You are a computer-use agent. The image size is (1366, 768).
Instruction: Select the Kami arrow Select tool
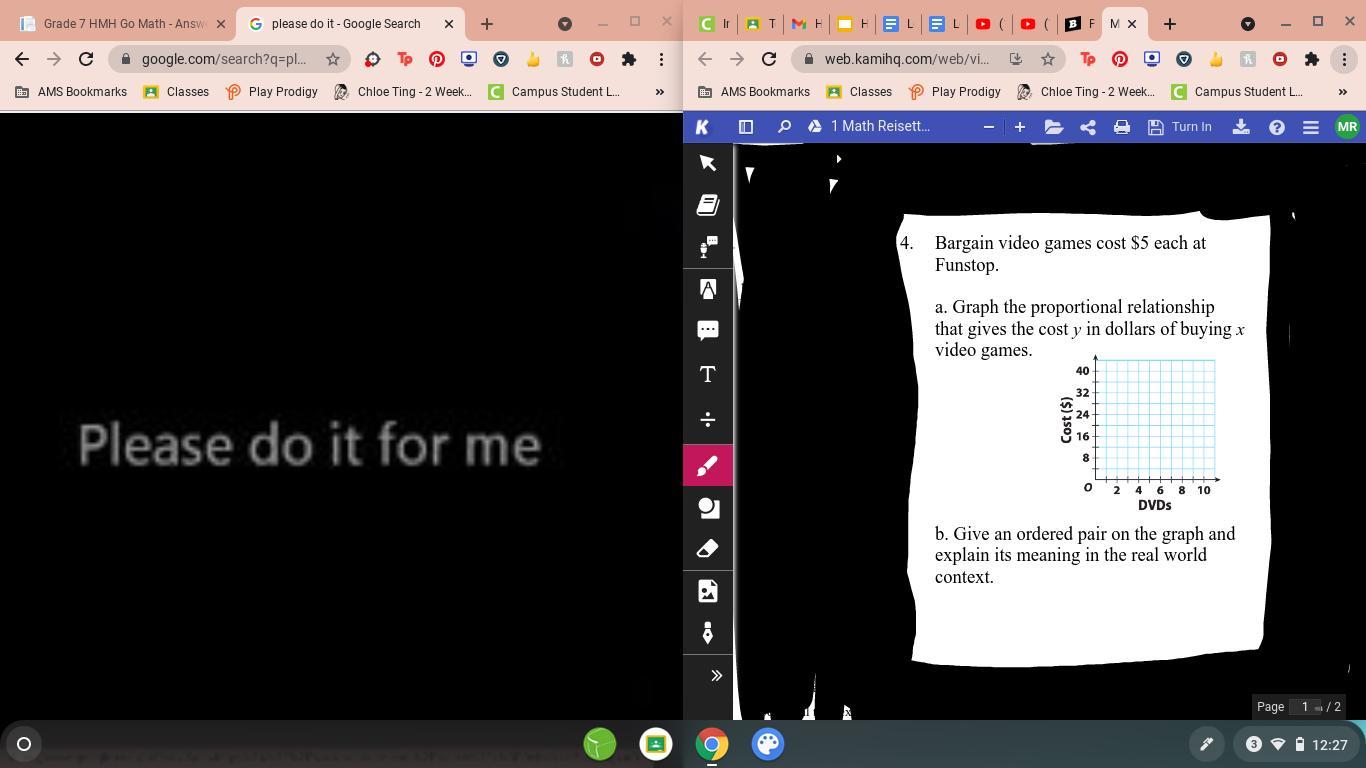(708, 163)
